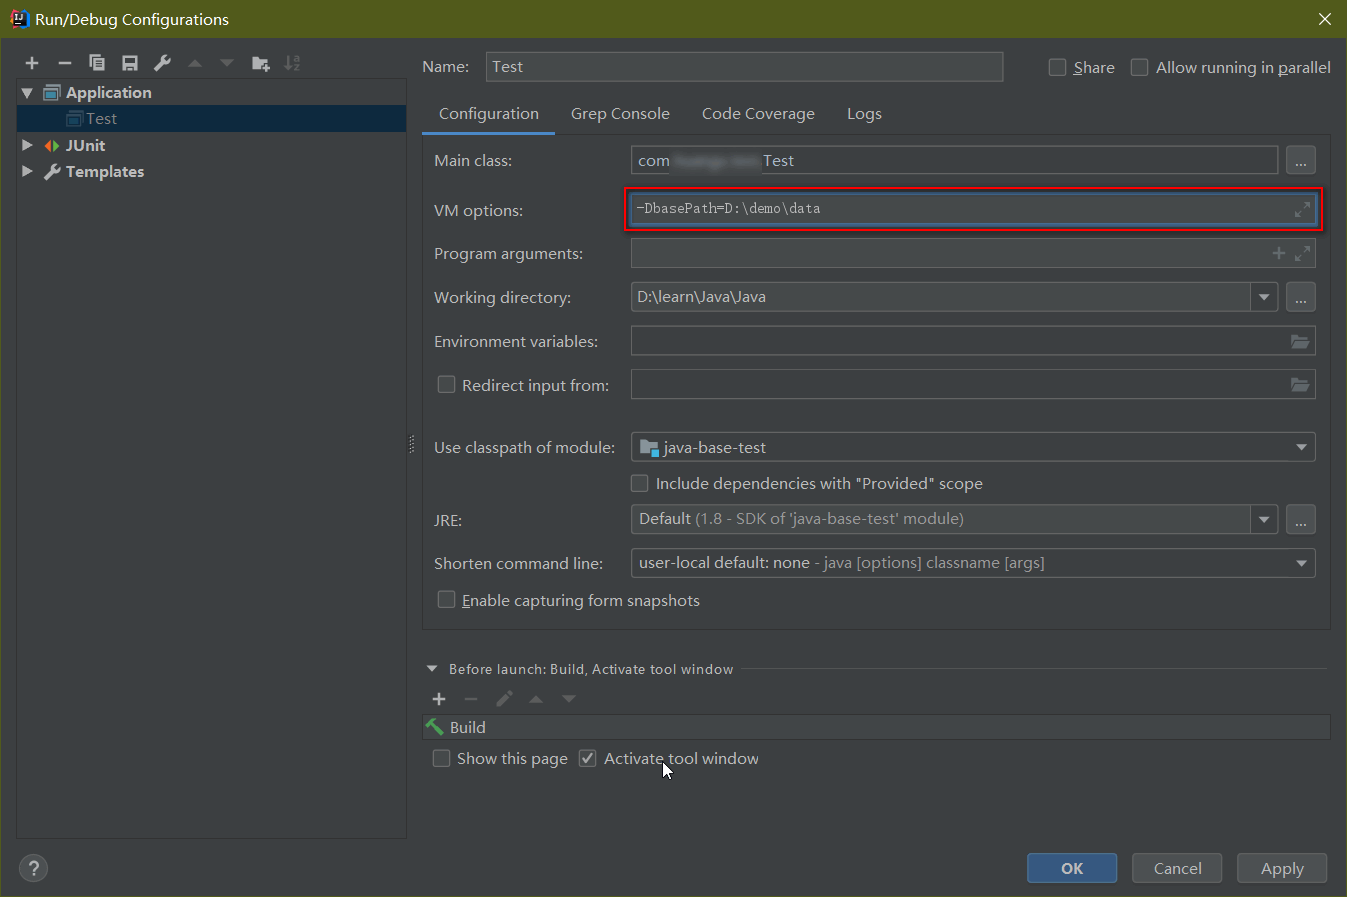Toggle the Share checkbox
The height and width of the screenshot is (897, 1347).
pyautogui.click(x=1057, y=67)
